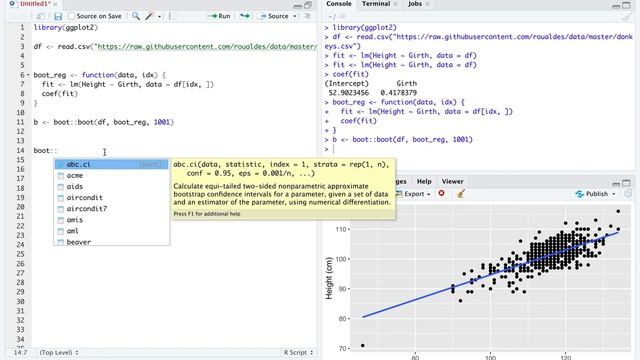Image resolution: width=640 pixels, height=360 pixels.
Task: Open find and replace magnifier icon
Action: (136, 16)
